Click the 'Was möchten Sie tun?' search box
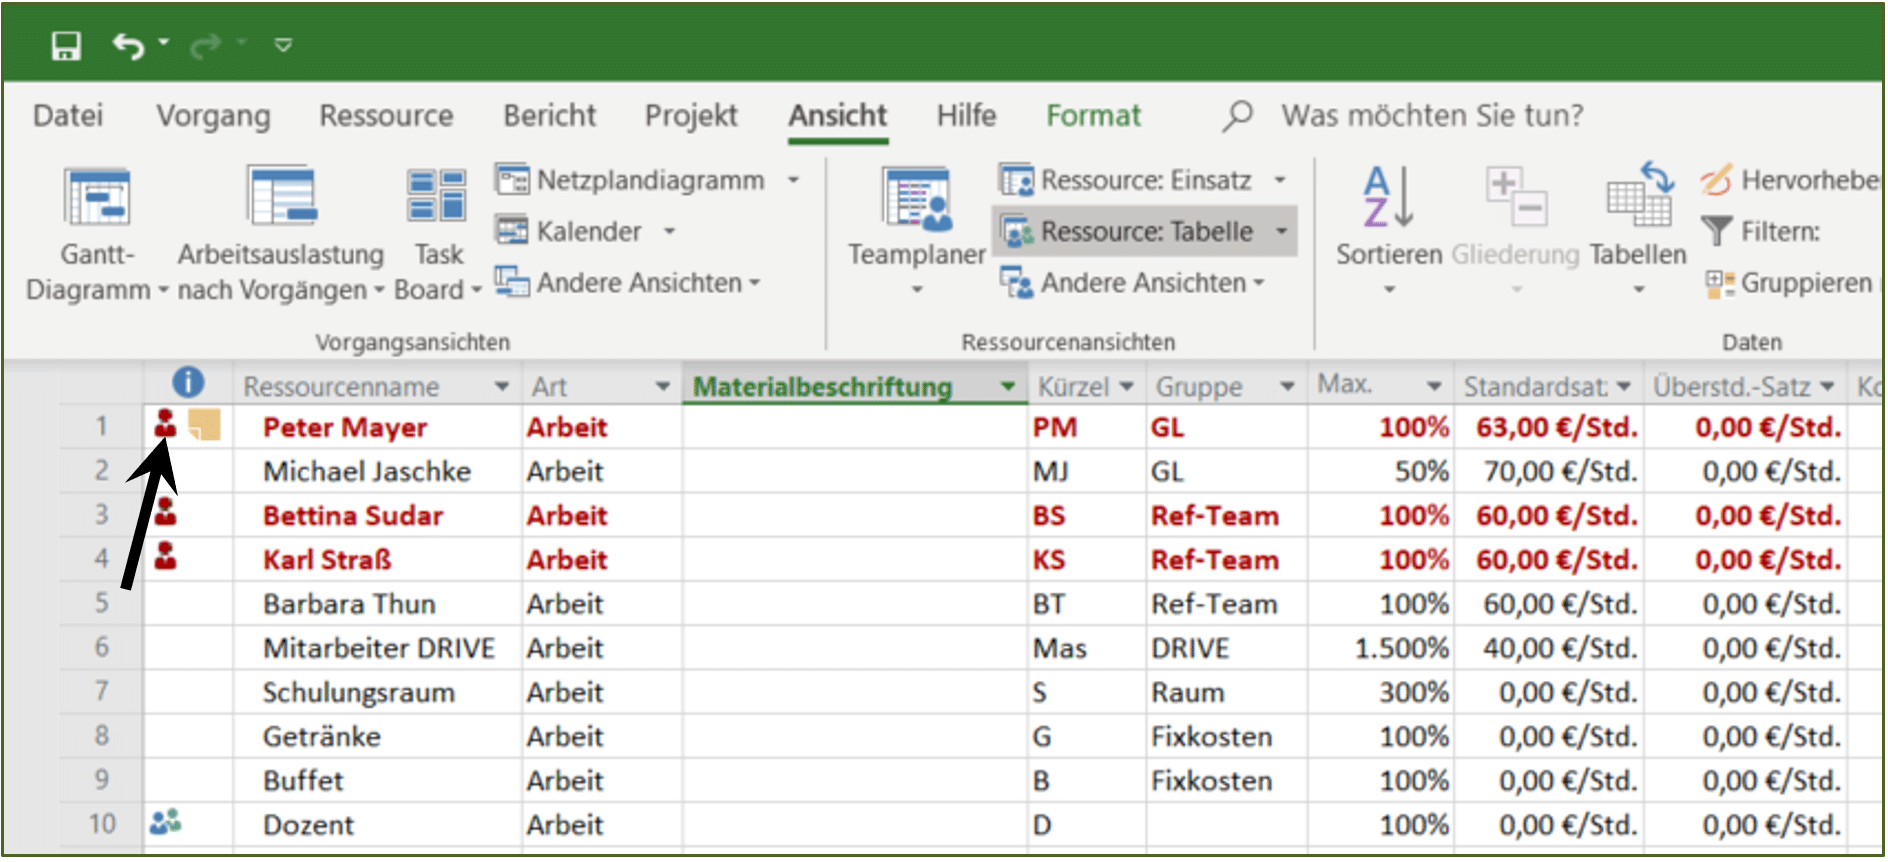The image size is (1888, 862). [1432, 116]
